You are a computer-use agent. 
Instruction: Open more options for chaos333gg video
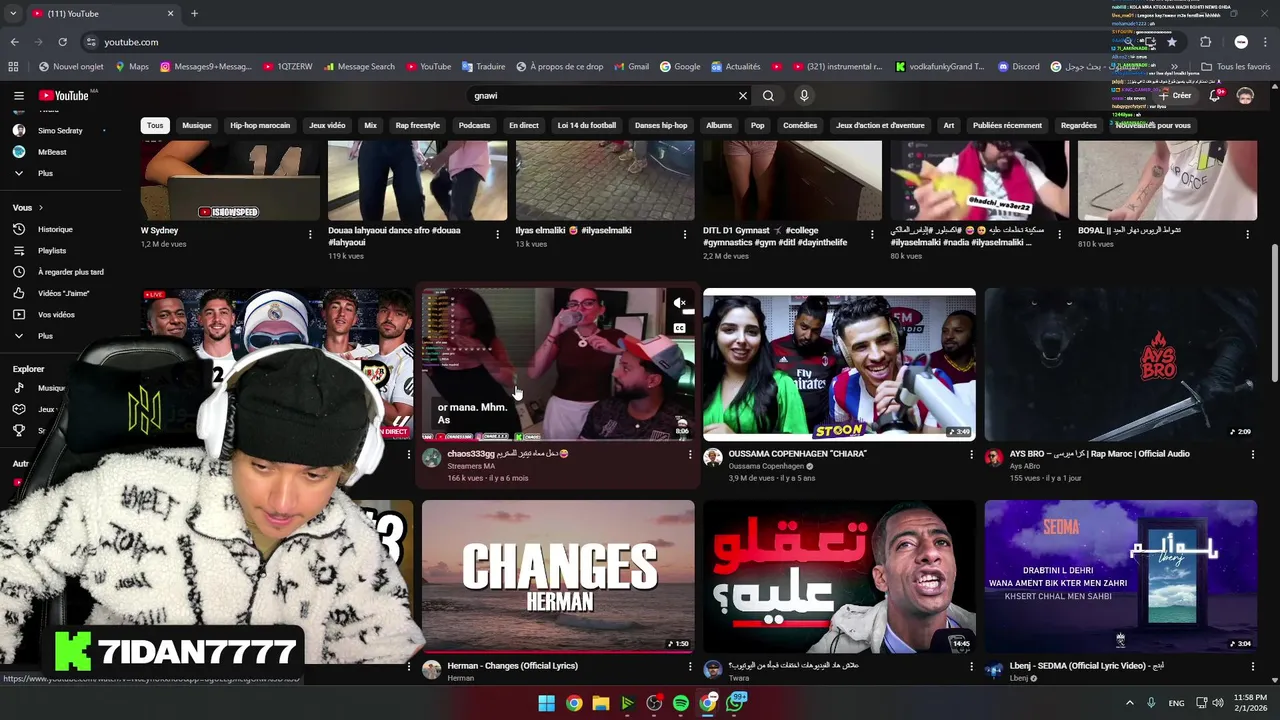tap(690, 455)
